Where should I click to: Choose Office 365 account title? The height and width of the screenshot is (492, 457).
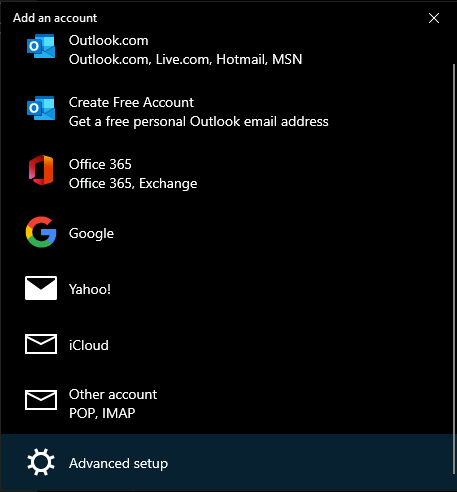tap(100, 164)
